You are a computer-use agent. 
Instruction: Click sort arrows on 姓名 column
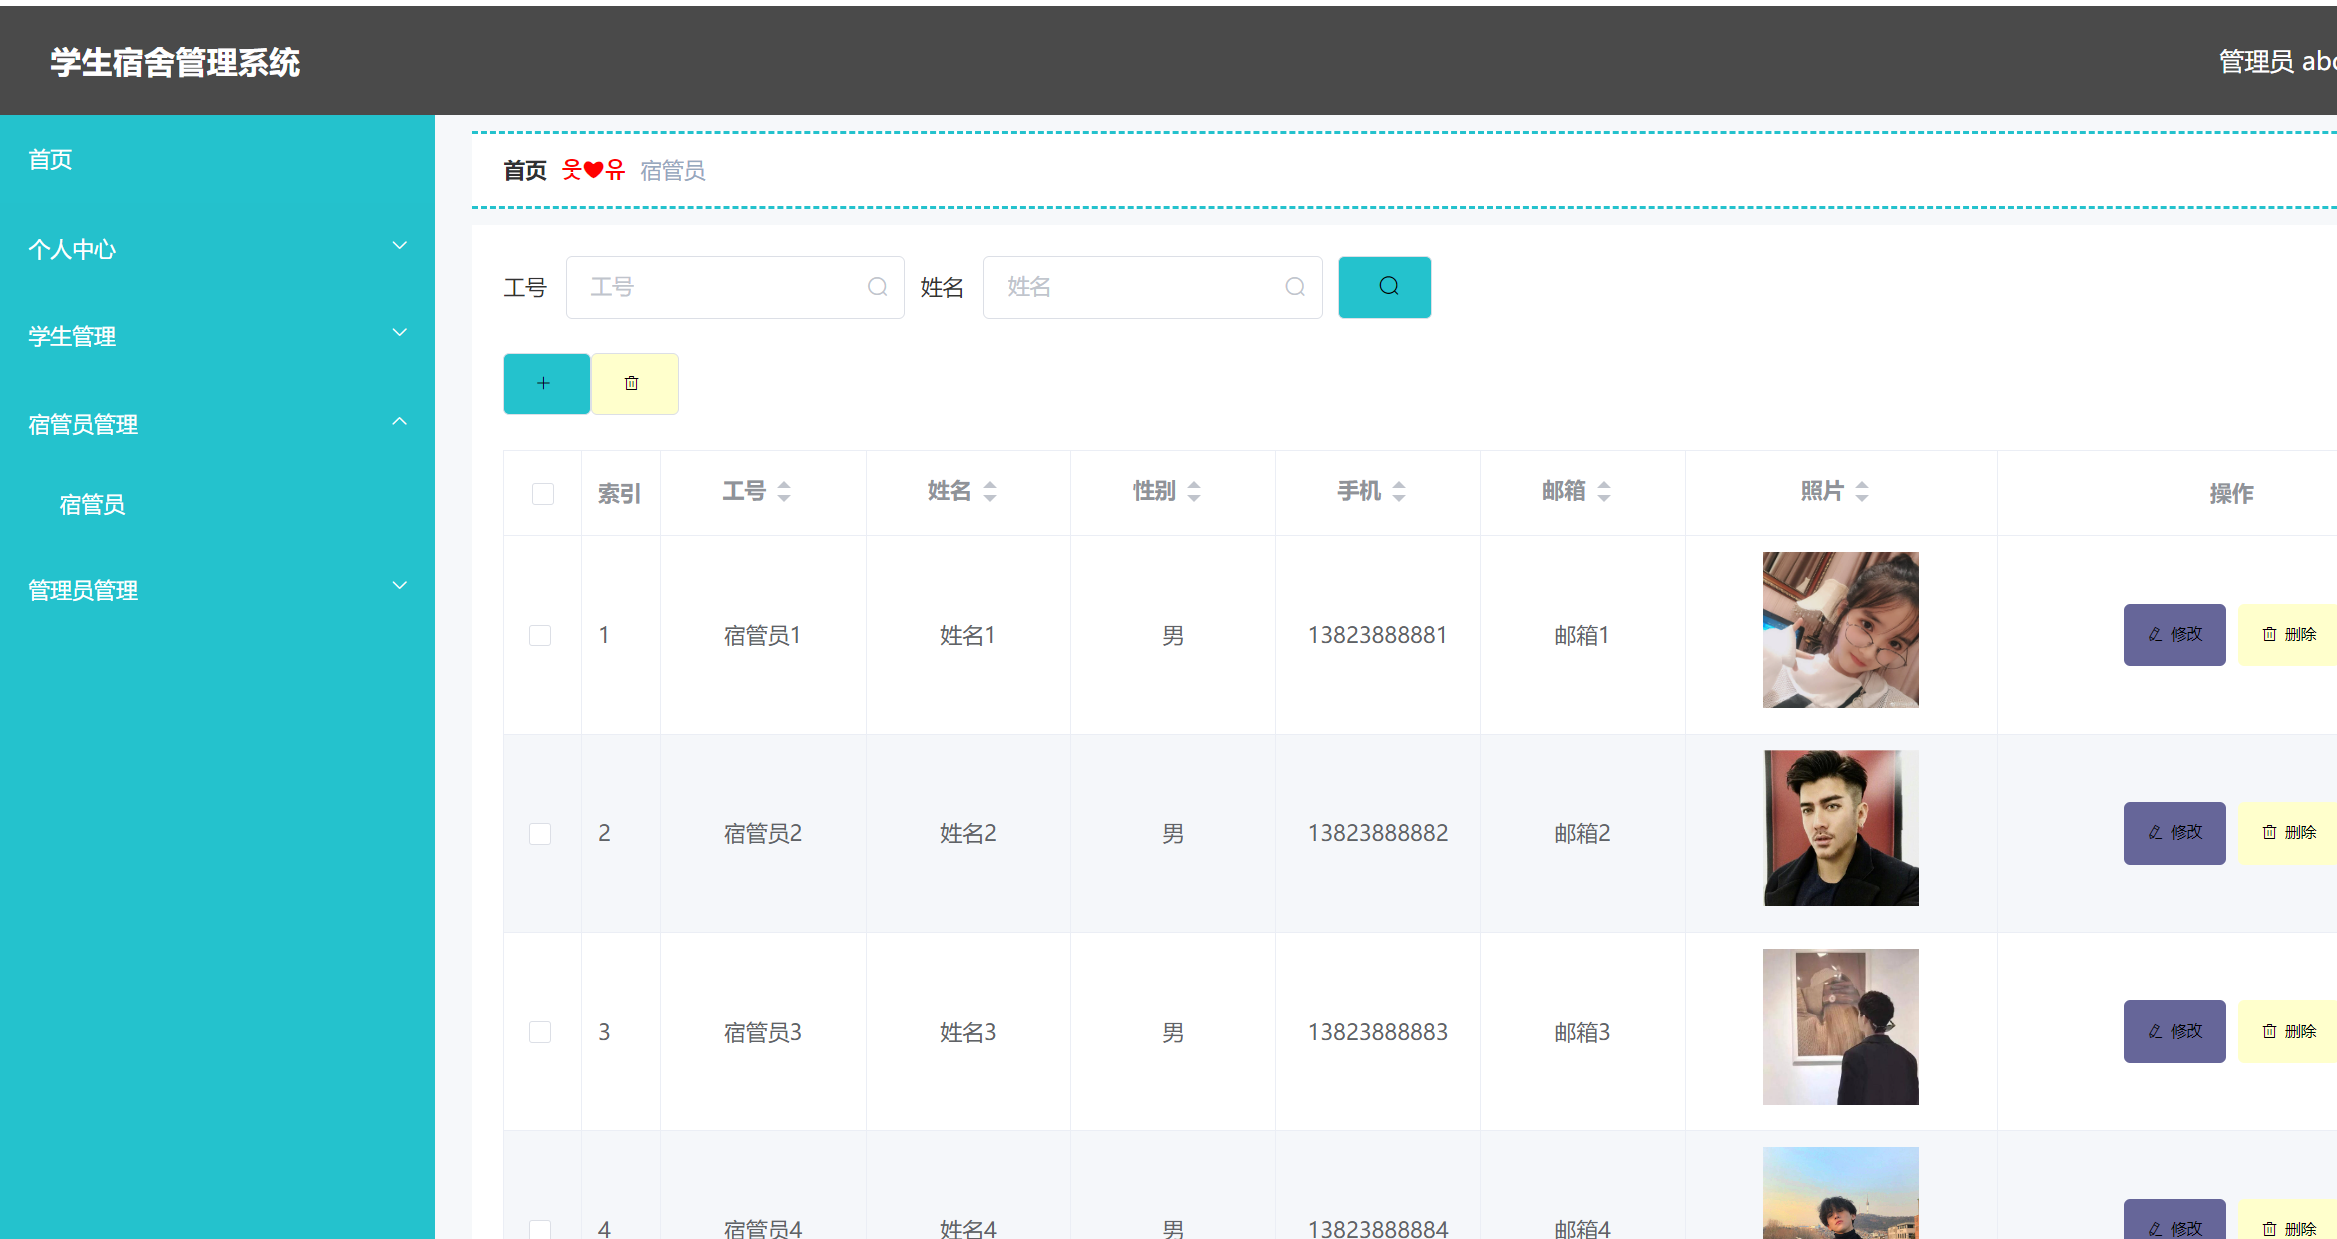pyautogui.click(x=989, y=491)
